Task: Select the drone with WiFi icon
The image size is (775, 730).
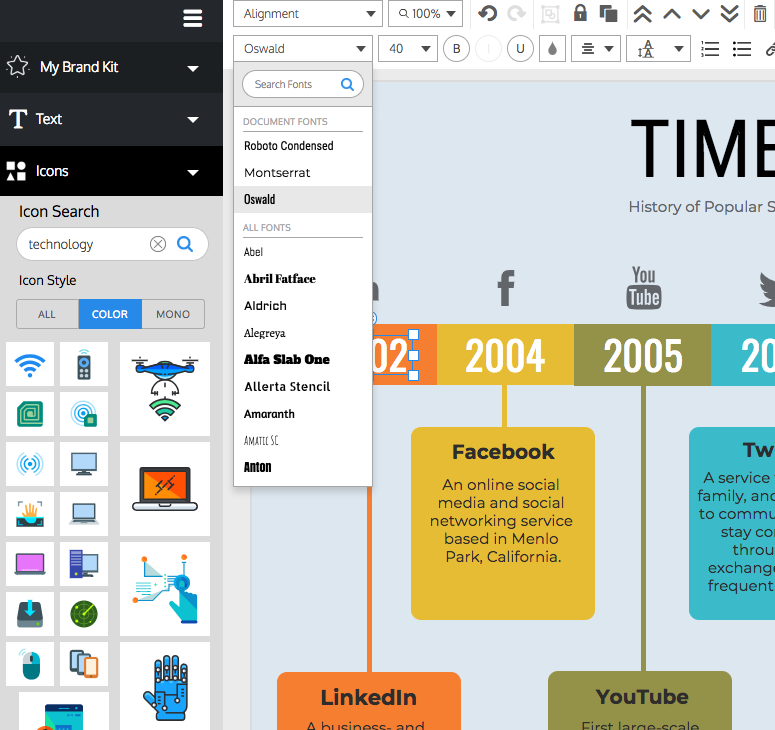Action: pyautogui.click(x=165, y=389)
